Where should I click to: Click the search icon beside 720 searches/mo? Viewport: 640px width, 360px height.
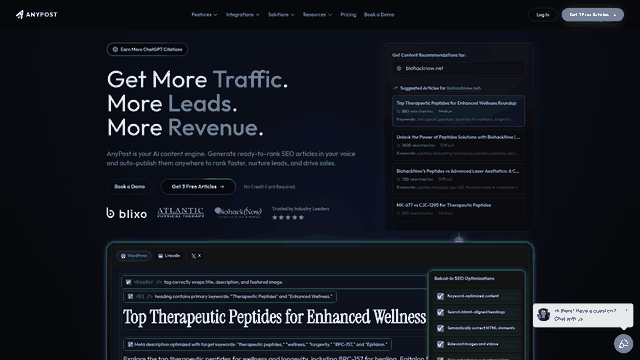pyautogui.click(x=398, y=179)
